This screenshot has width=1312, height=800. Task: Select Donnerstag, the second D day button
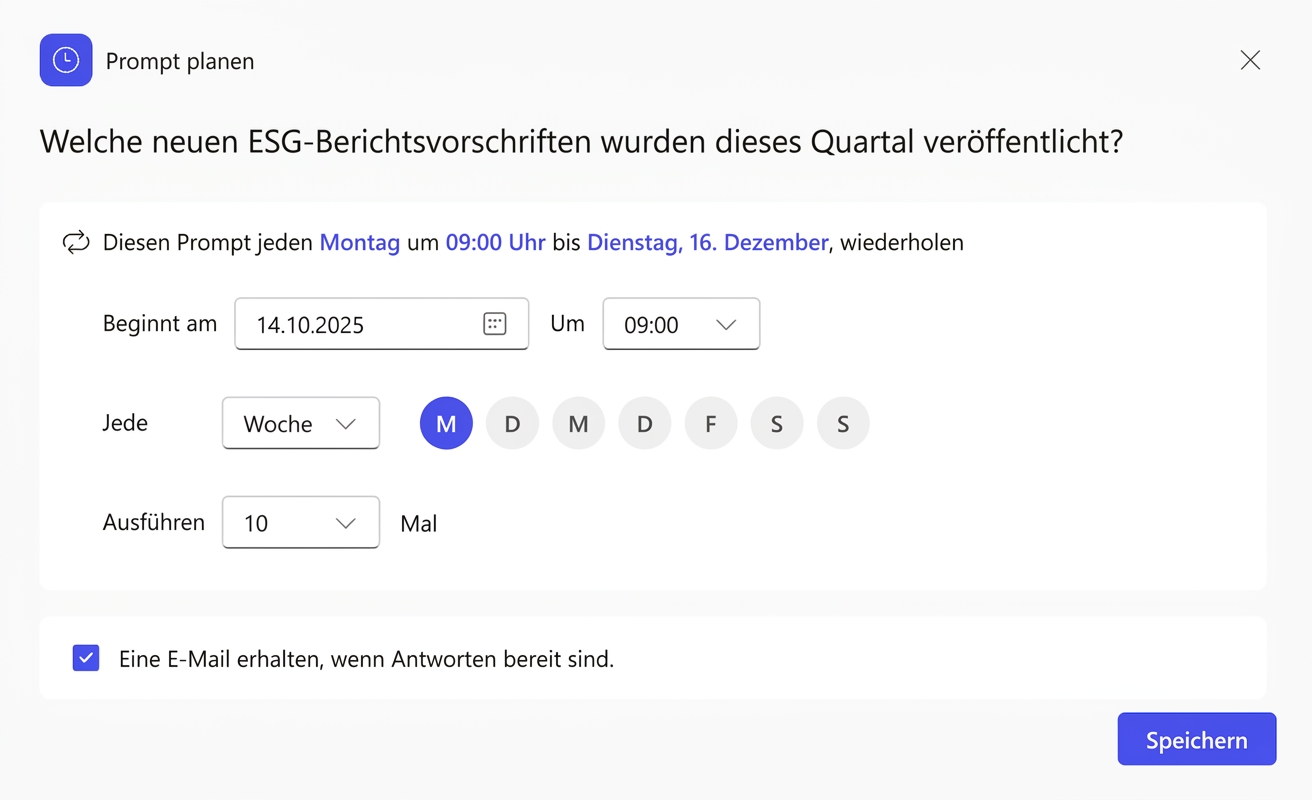pyautogui.click(x=645, y=423)
